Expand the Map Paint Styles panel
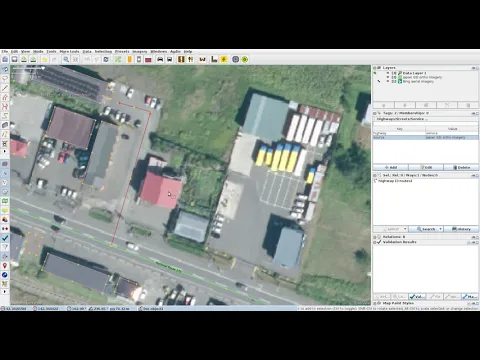 375,303
